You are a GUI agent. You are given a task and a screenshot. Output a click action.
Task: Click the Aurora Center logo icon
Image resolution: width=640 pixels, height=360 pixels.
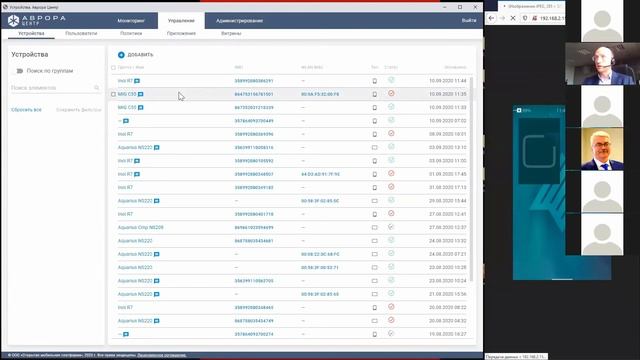click(x=13, y=20)
